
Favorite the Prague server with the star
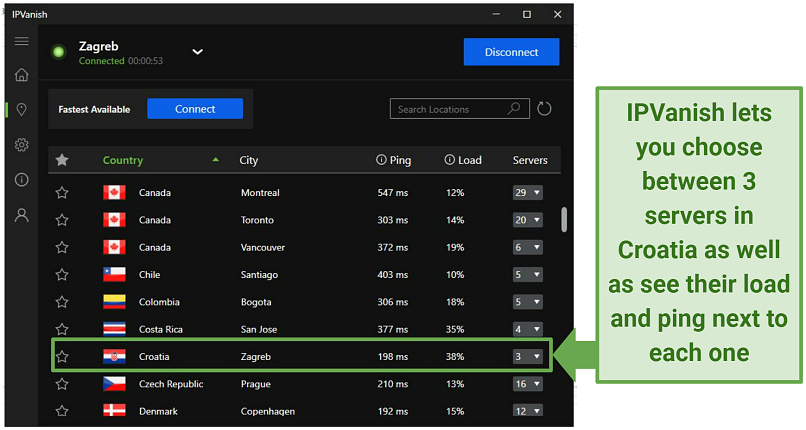[x=62, y=384]
